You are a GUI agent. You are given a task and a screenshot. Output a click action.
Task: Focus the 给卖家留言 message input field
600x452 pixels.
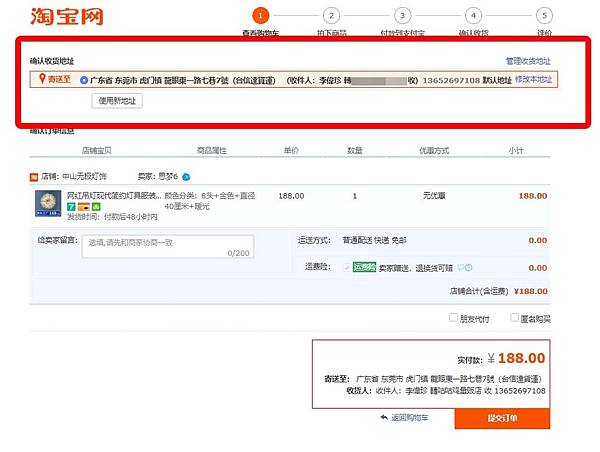coord(168,246)
